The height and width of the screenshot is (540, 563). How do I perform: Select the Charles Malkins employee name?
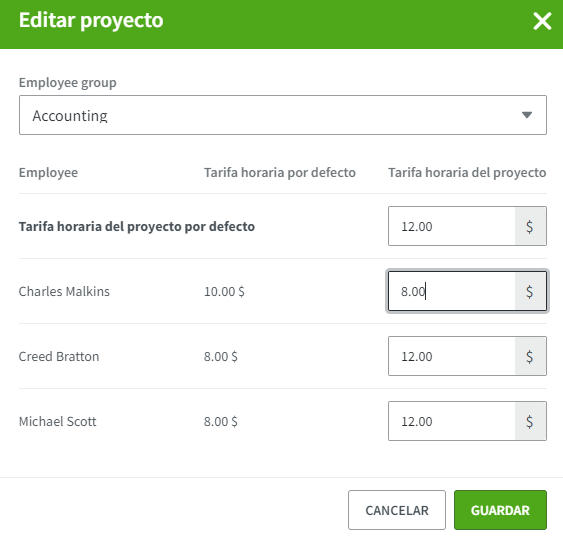click(x=64, y=292)
